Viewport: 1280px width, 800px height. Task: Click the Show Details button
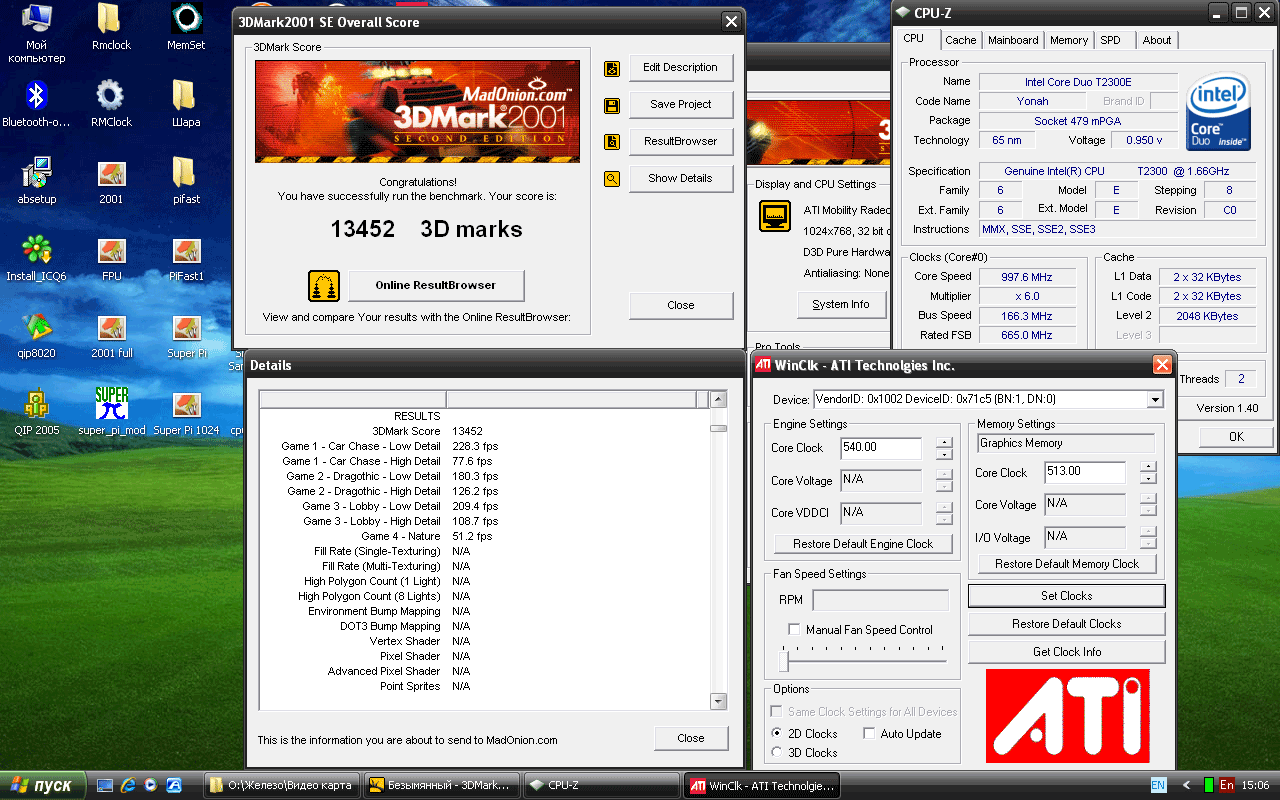(x=681, y=179)
